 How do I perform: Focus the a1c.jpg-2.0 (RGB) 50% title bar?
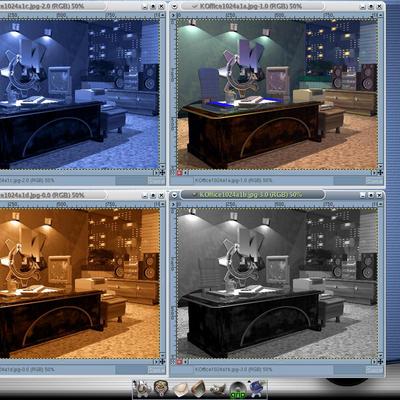point(53,6)
